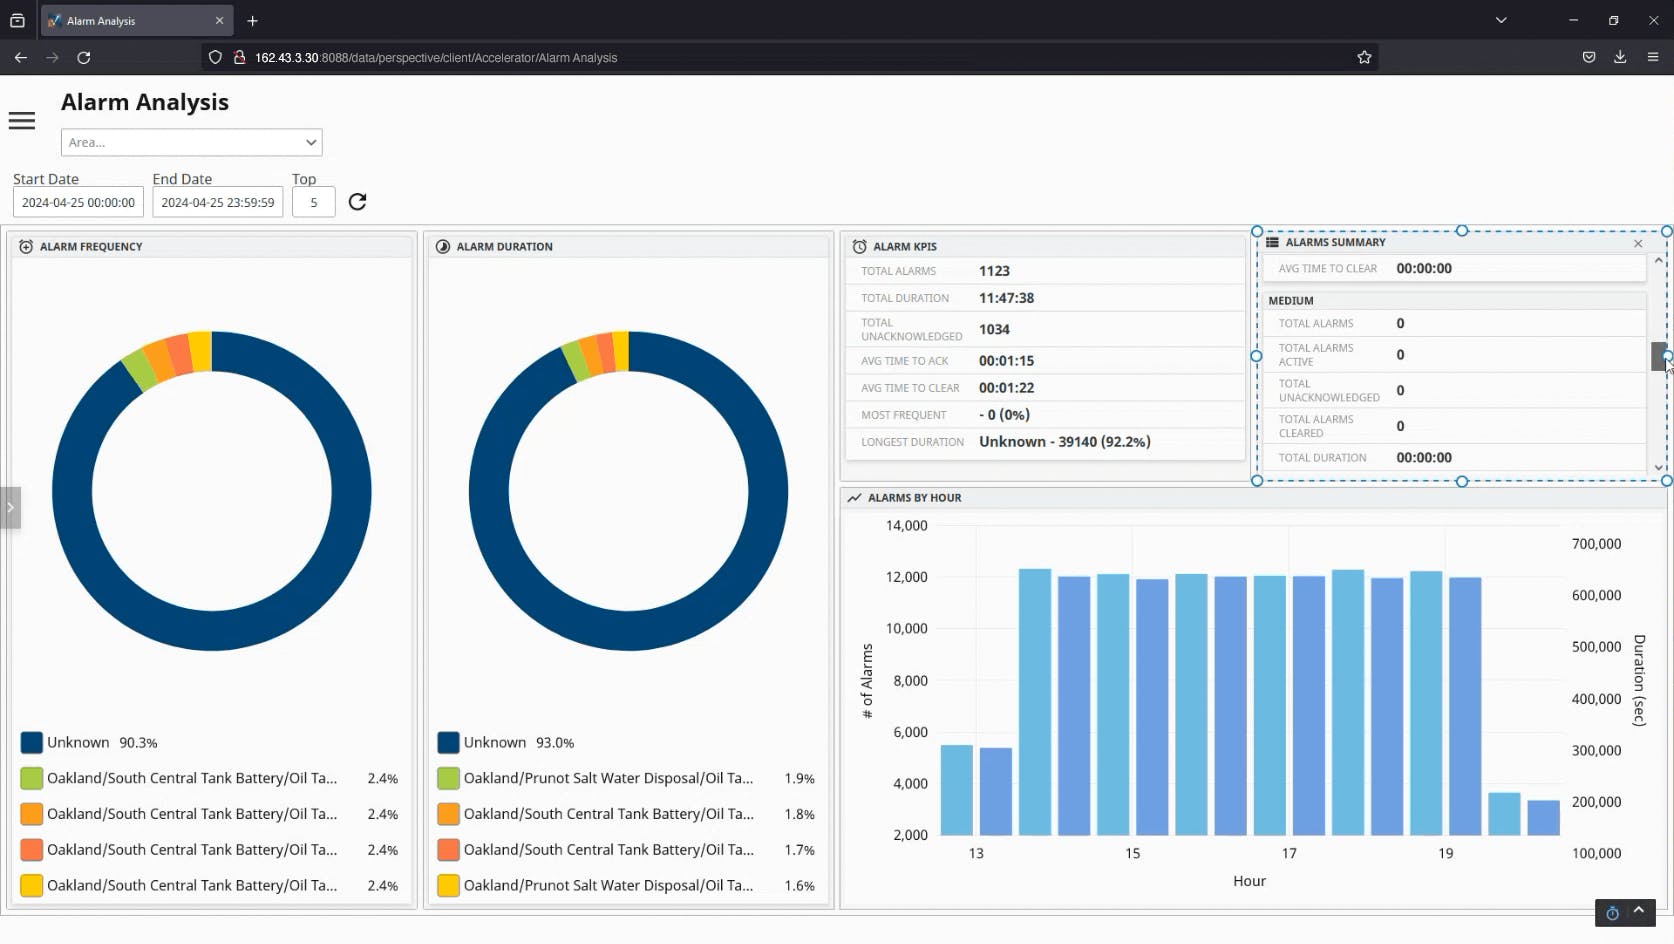Click the Alarm Duration panel header icon
The image size is (1674, 944).
pos(442,246)
